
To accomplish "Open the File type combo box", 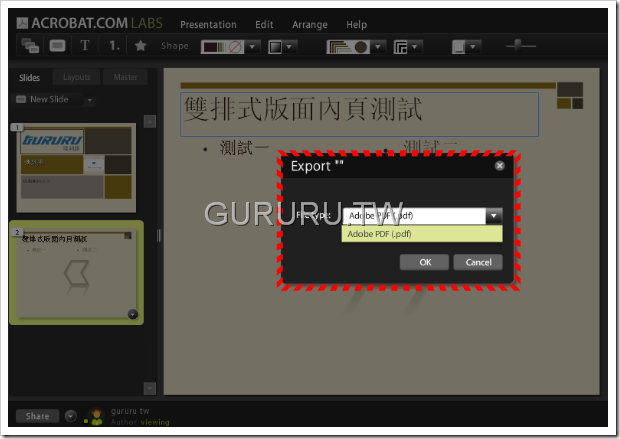I will (423, 216).
